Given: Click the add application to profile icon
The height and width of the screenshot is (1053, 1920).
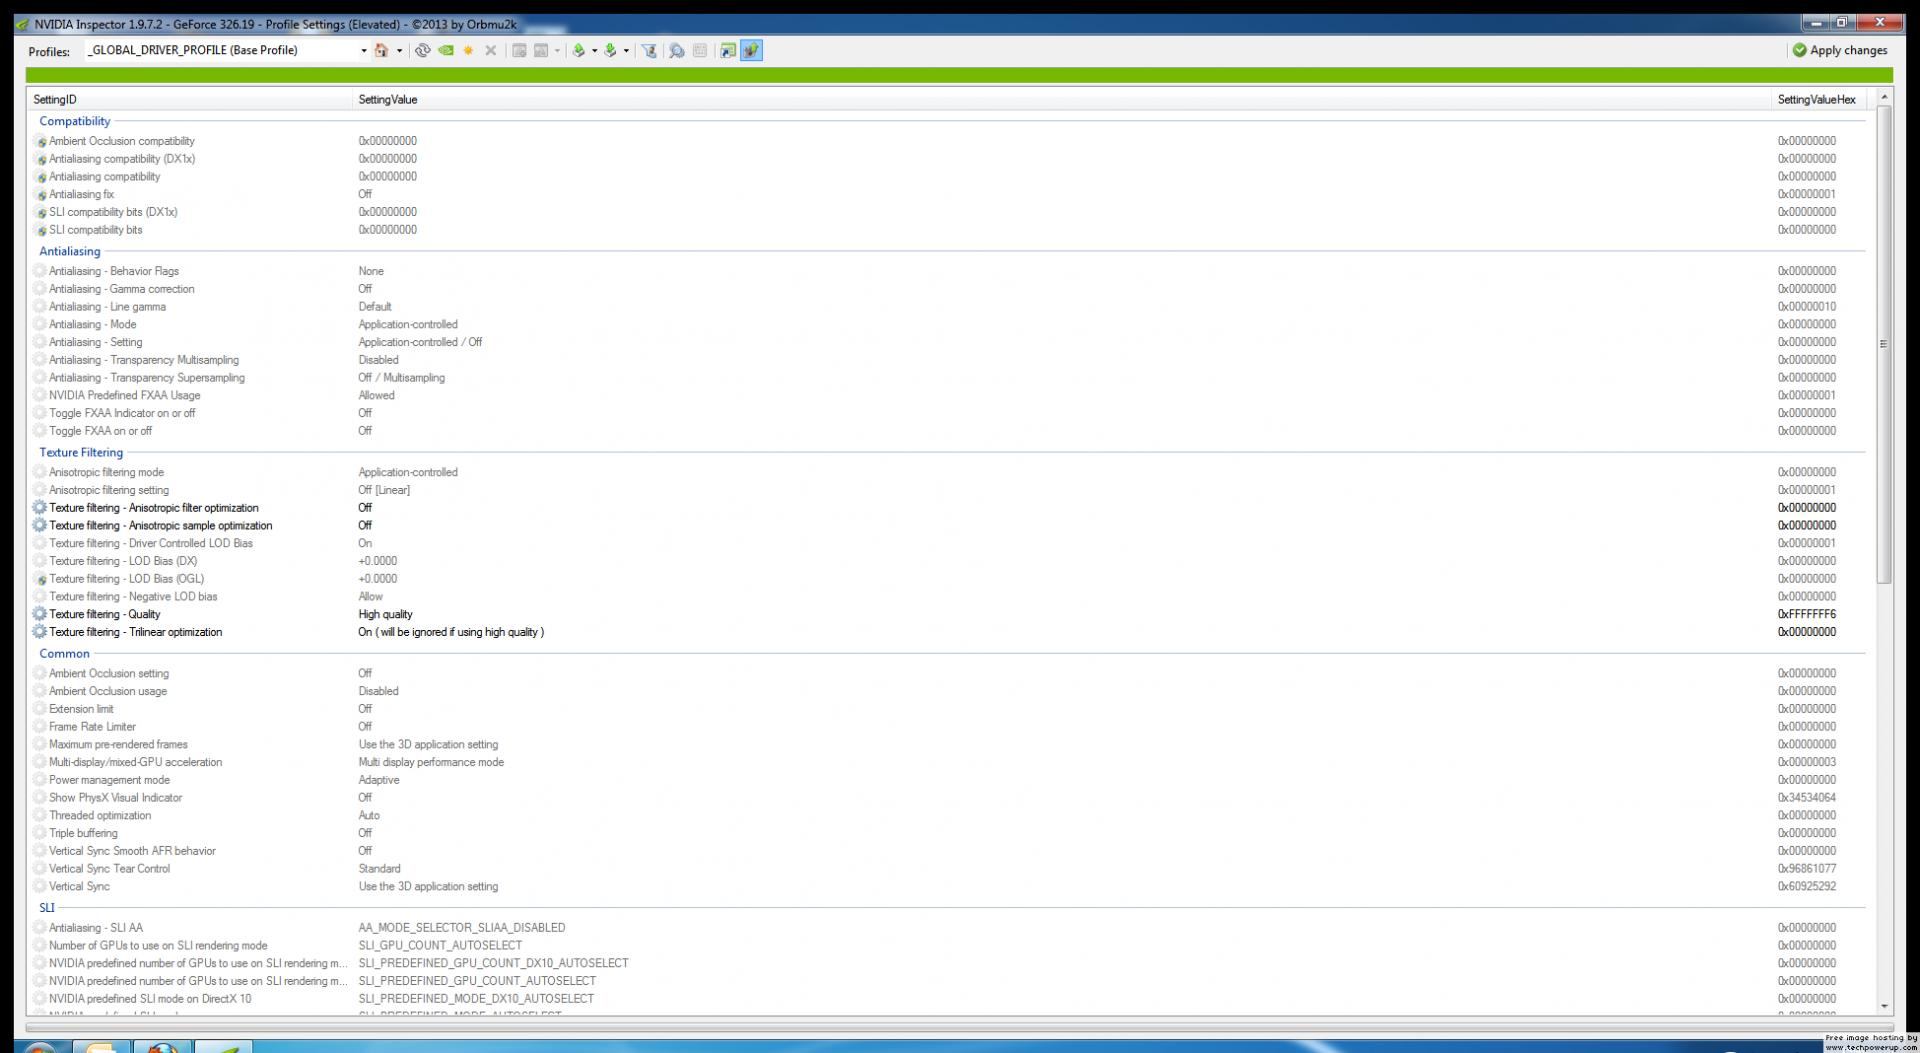Looking at the screenshot, I should [519, 50].
